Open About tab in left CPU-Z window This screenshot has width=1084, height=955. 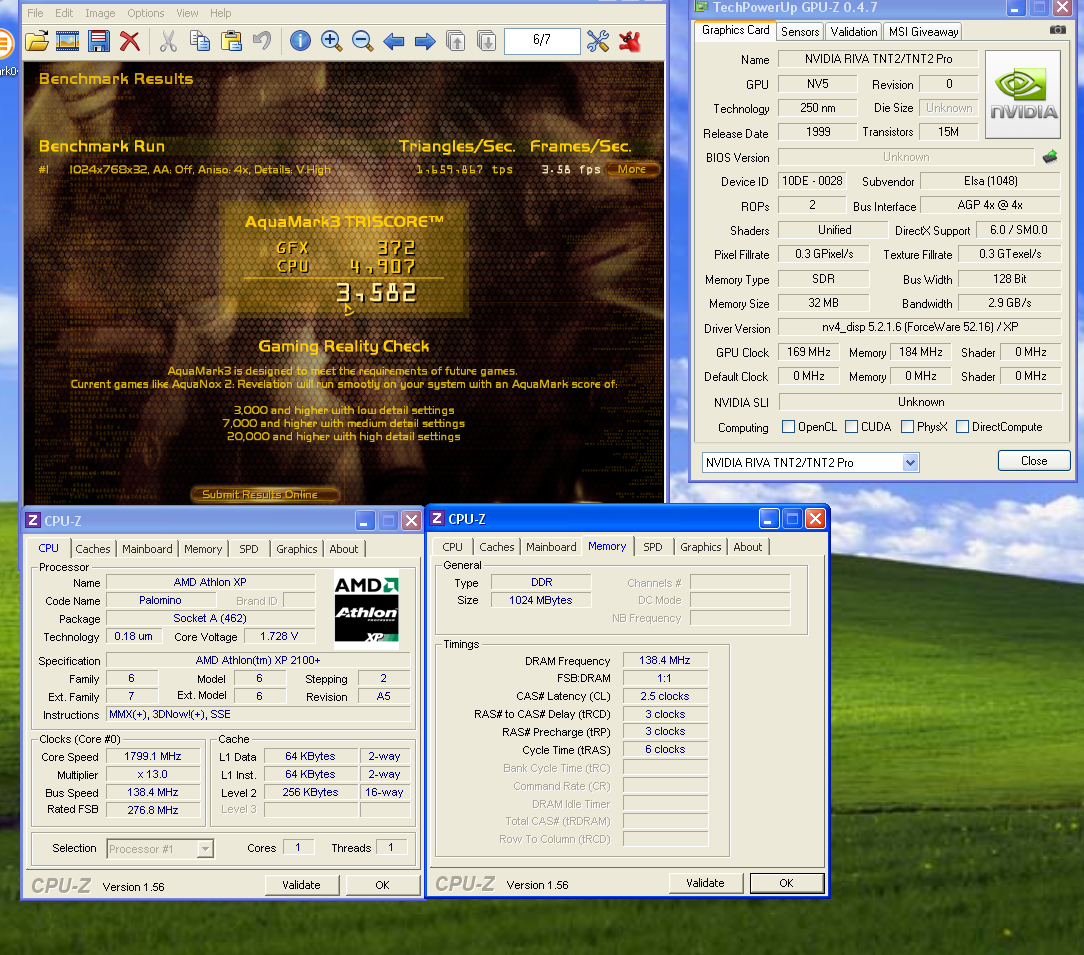point(344,548)
